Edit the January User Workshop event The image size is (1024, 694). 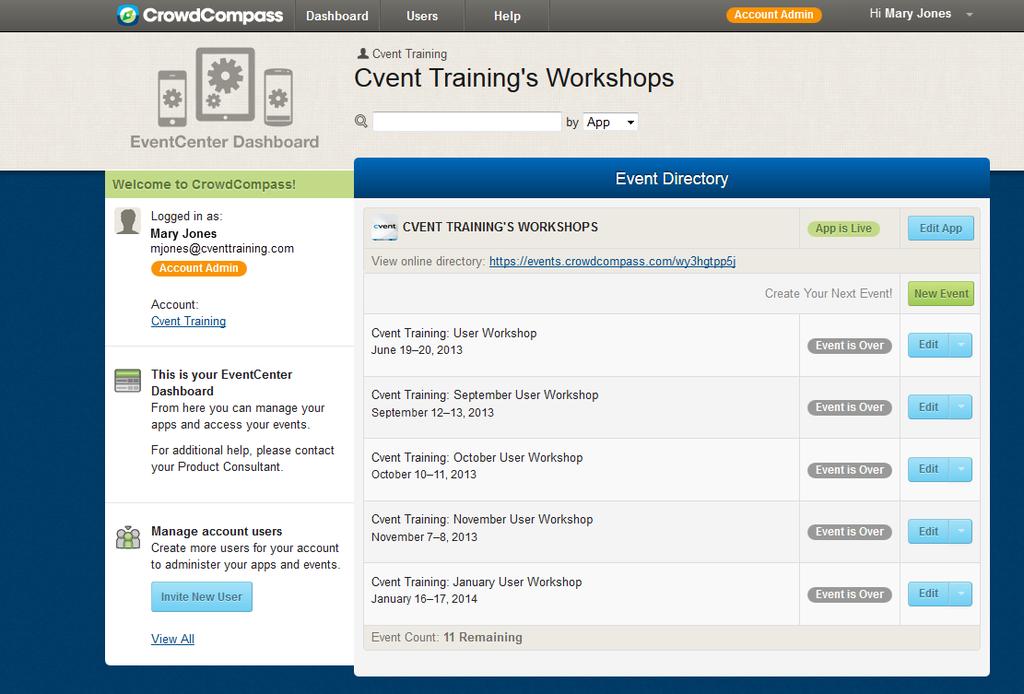[x=928, y=593]
